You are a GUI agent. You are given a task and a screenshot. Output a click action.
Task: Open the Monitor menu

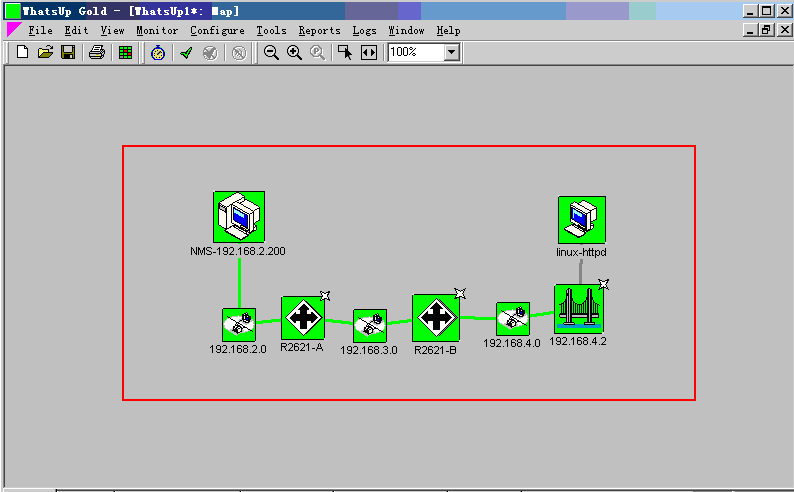[x=157, y=30]
